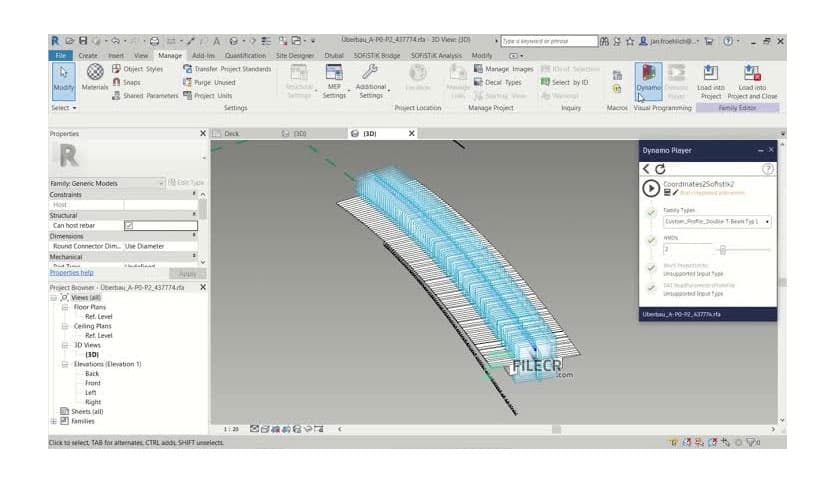Open MEP Settings
This screenshot has height=484, width=836.
coord(334,82)
